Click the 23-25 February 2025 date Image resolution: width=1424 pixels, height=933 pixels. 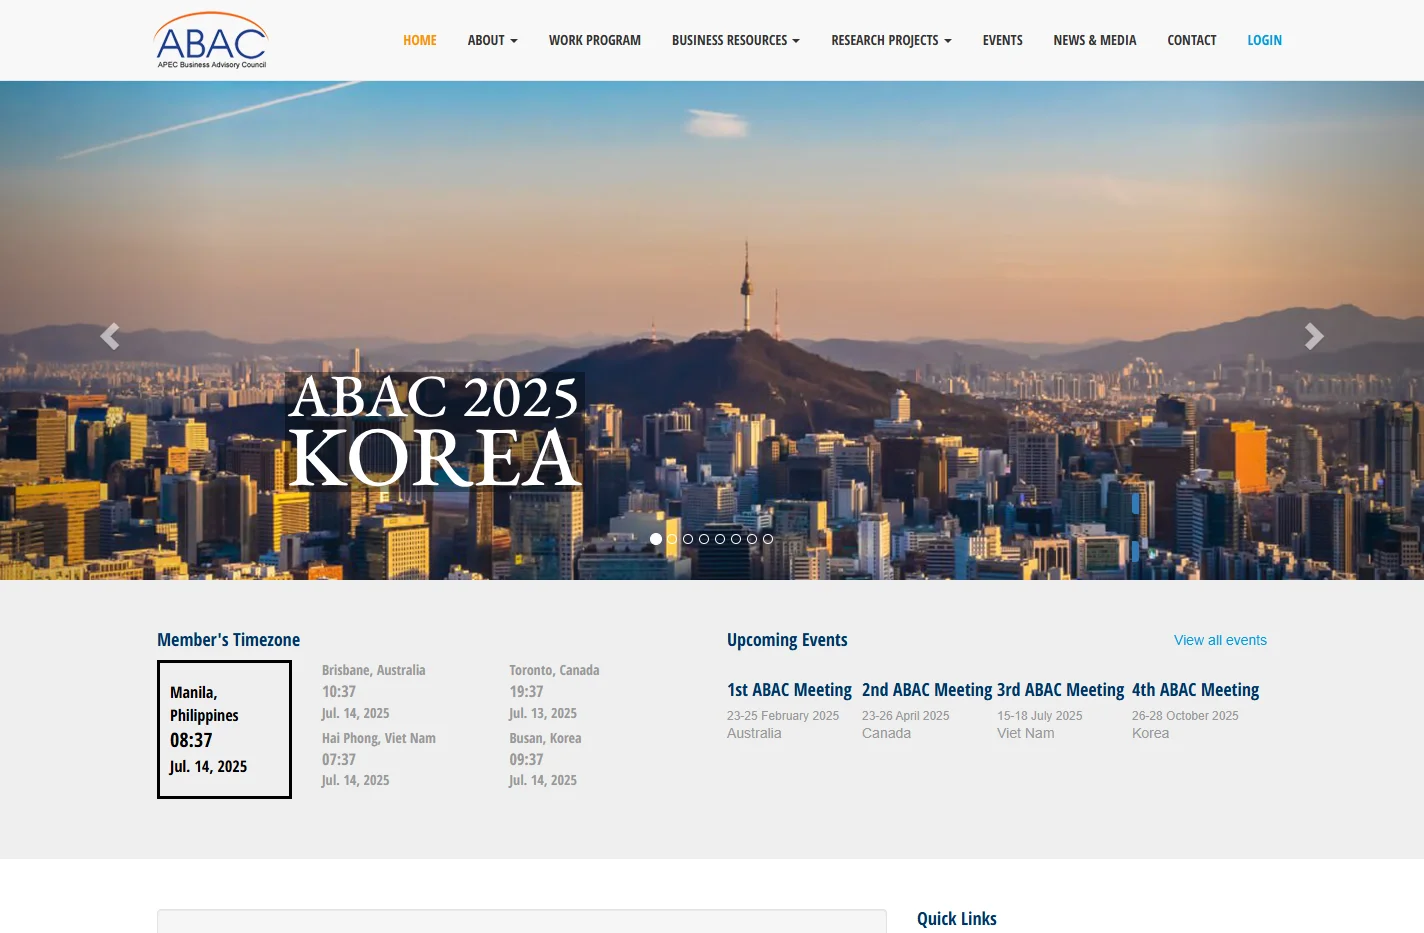(783, 716)
